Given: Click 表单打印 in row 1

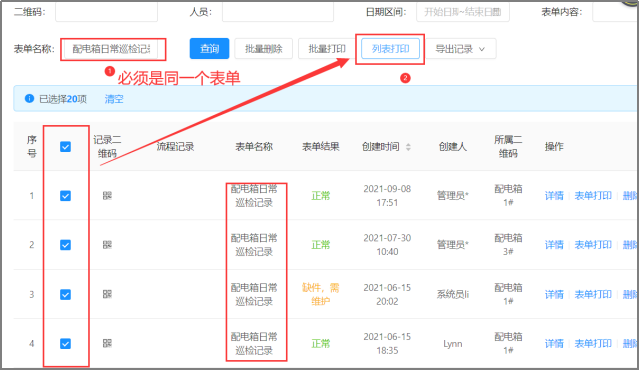Looking at the screenshot, I should 593,196.
